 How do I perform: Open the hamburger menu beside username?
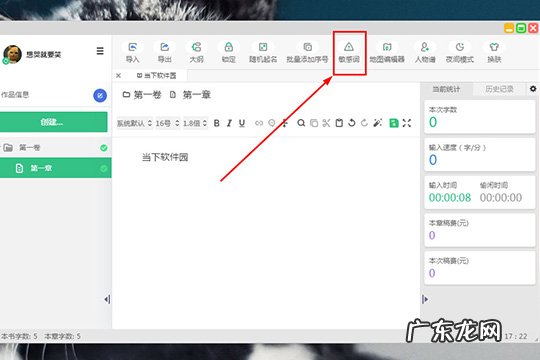click(100, 51)
